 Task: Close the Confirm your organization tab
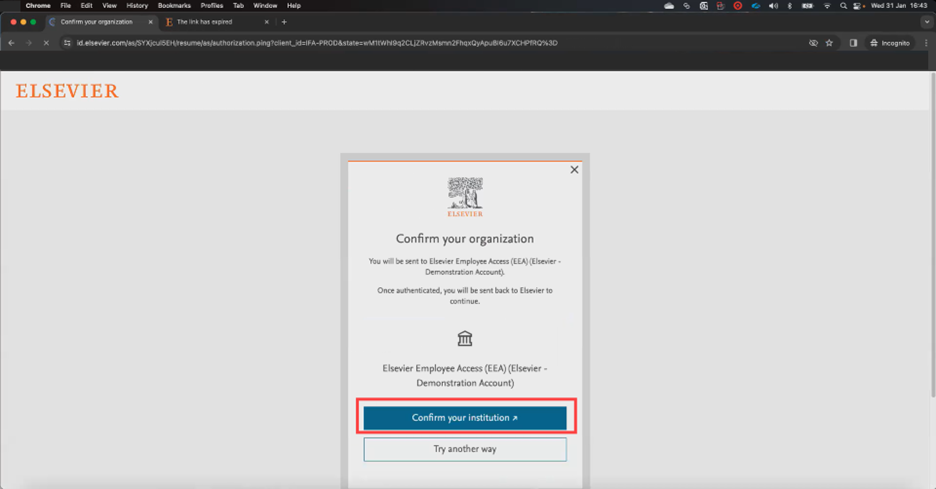[x=150, y=21]
